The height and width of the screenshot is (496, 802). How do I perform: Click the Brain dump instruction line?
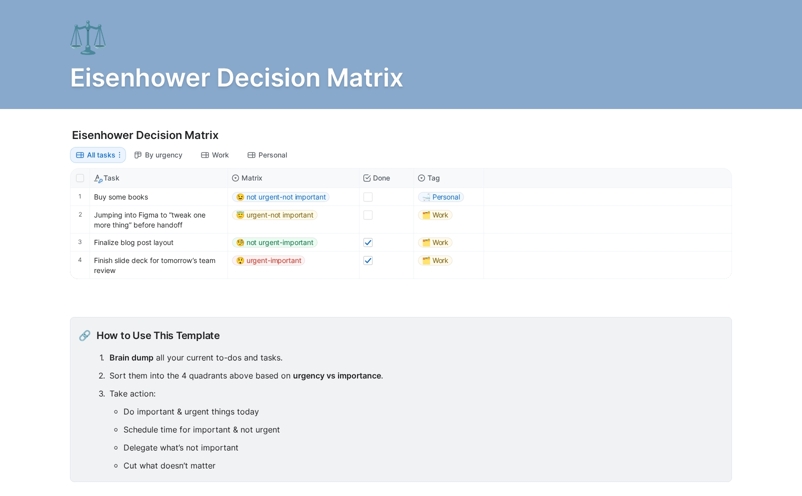tap(196, 357)
